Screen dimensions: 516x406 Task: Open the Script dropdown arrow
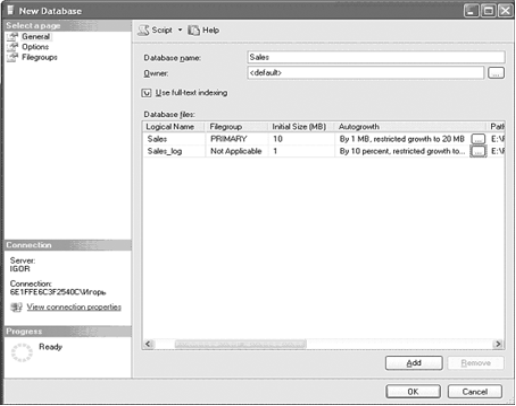pos(180,30)
